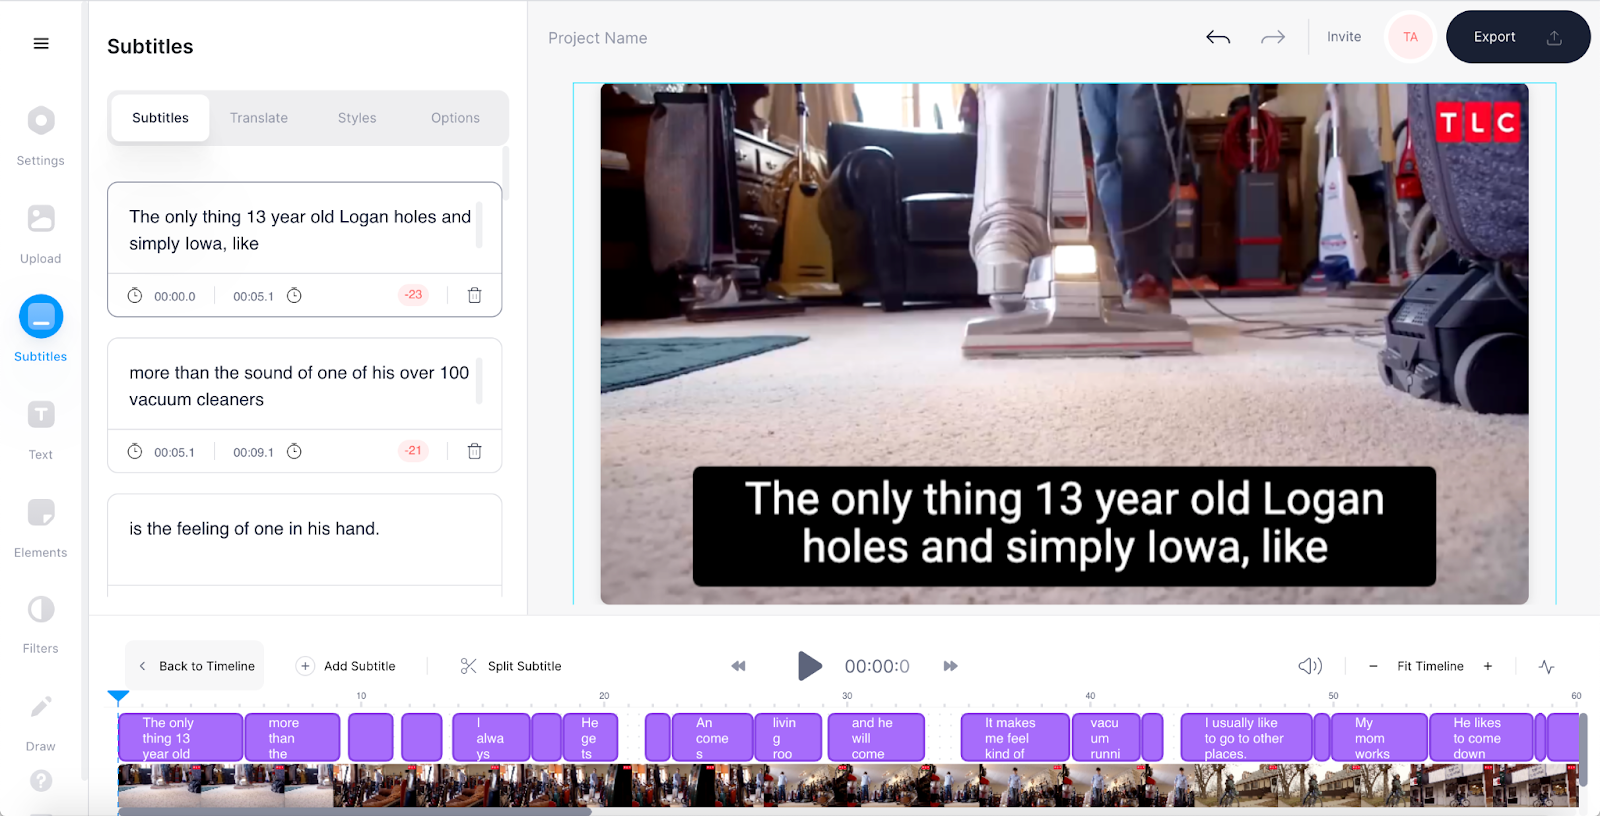
Task: Switch to the Translate tab
Action: [259, 118]
